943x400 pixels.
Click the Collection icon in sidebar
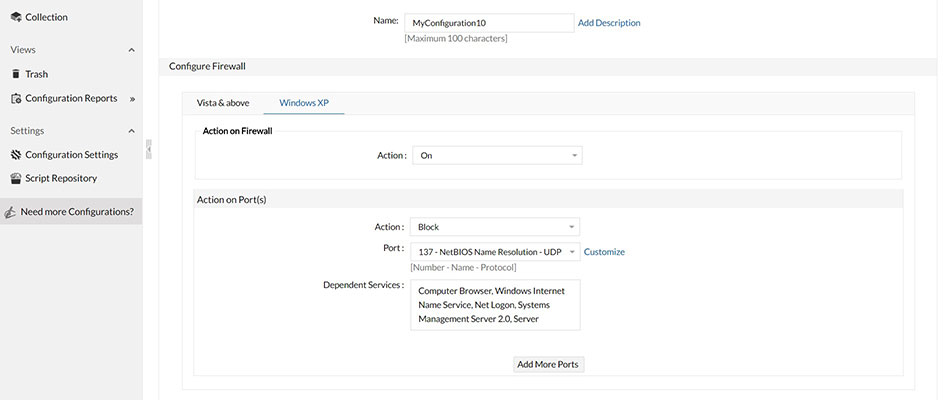pyautogui.click(x=15, y=17)
